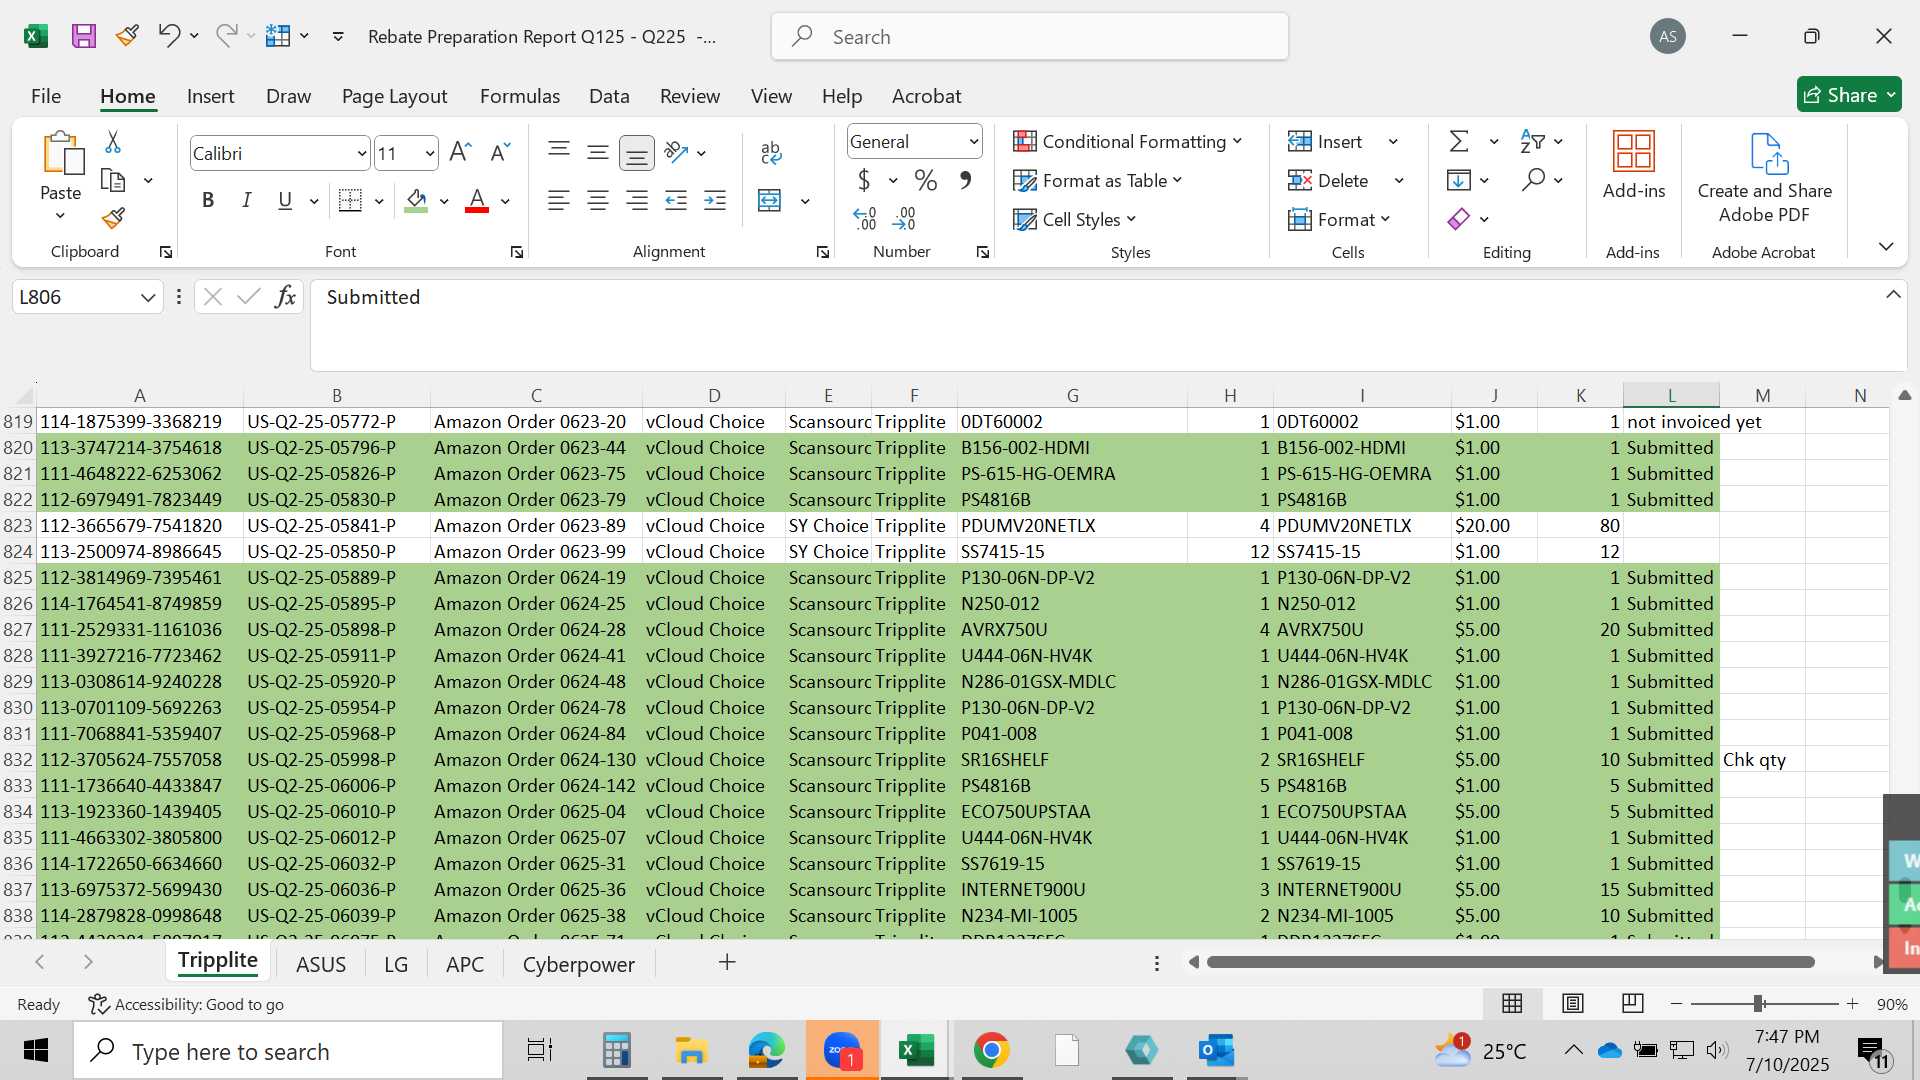Select cell M832 containing Chk qty
Viewport: 1920px width, 1080px height.
(x=1762, y=760)
